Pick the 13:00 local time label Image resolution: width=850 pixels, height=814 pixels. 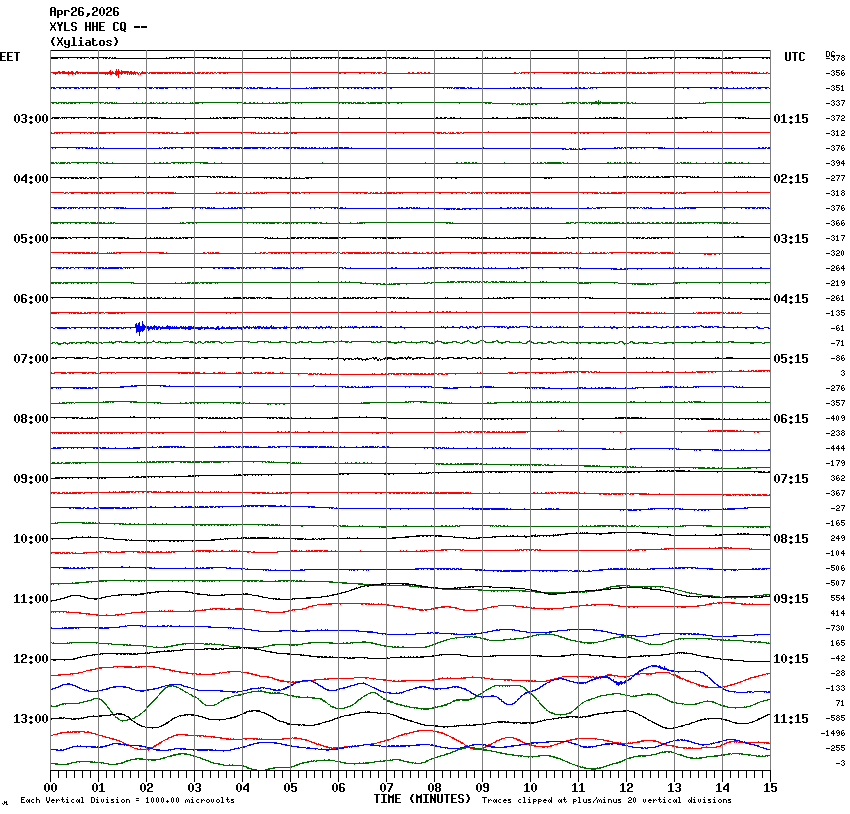pyautogui.click(x=30, y=719)
